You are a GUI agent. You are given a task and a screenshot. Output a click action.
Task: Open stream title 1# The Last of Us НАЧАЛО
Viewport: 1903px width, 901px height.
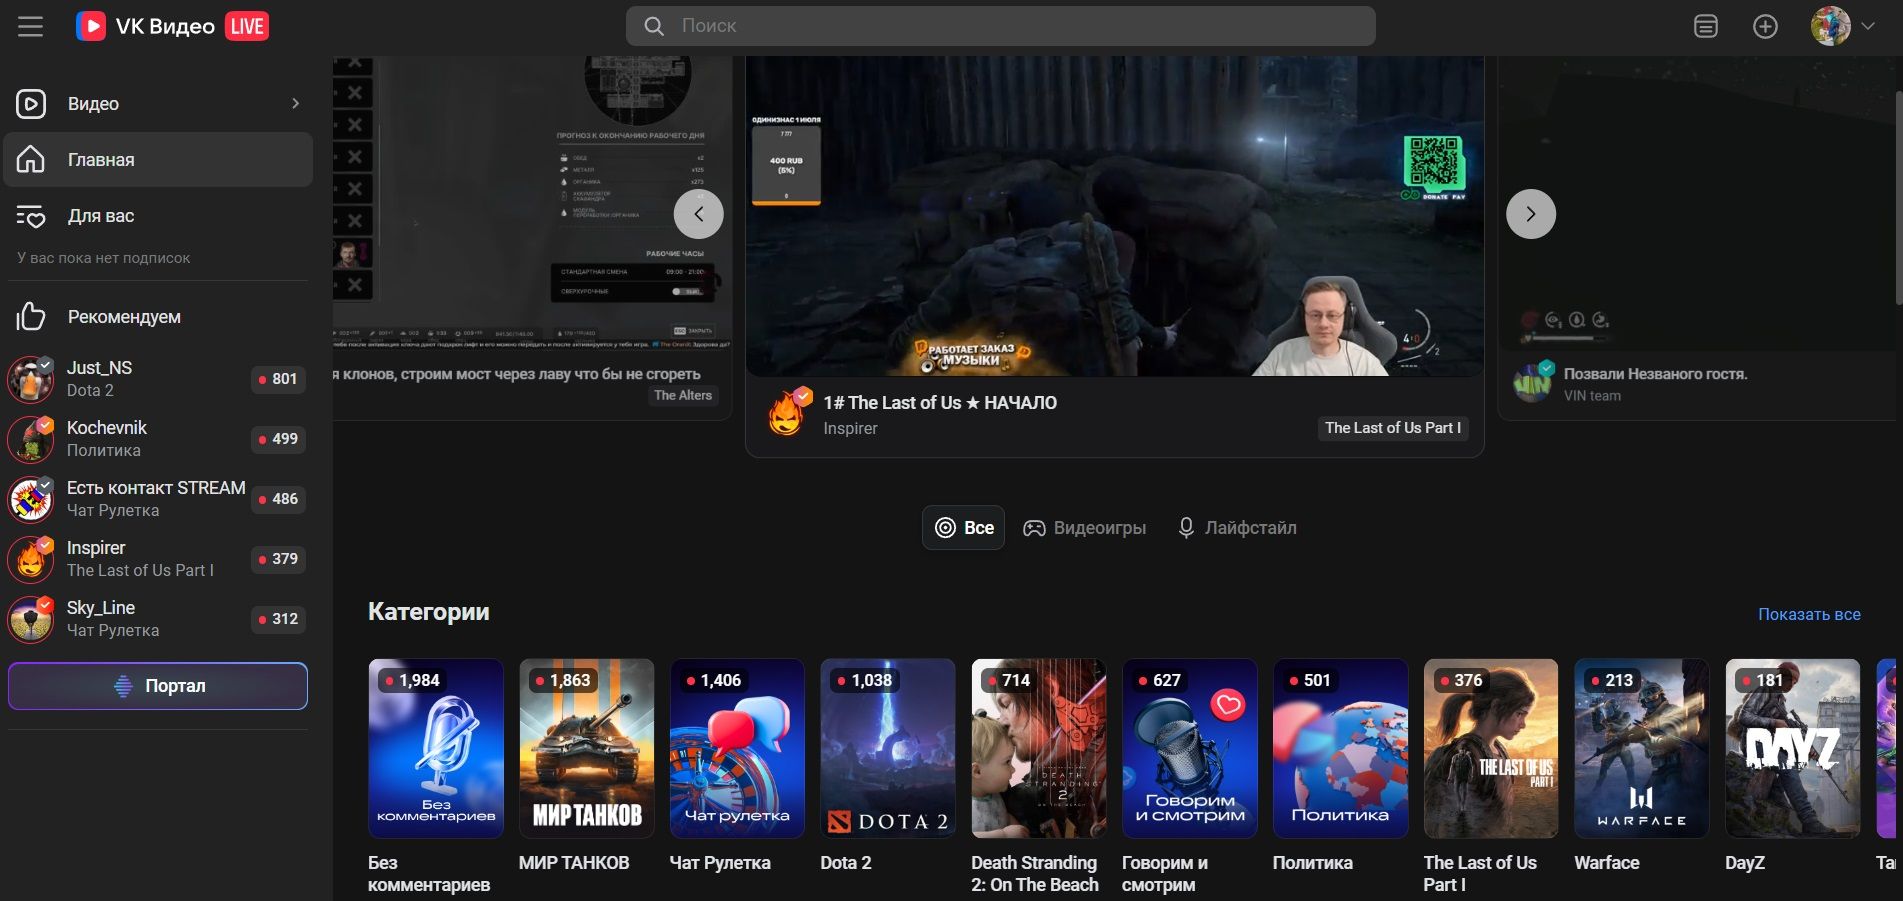[940, 402]
